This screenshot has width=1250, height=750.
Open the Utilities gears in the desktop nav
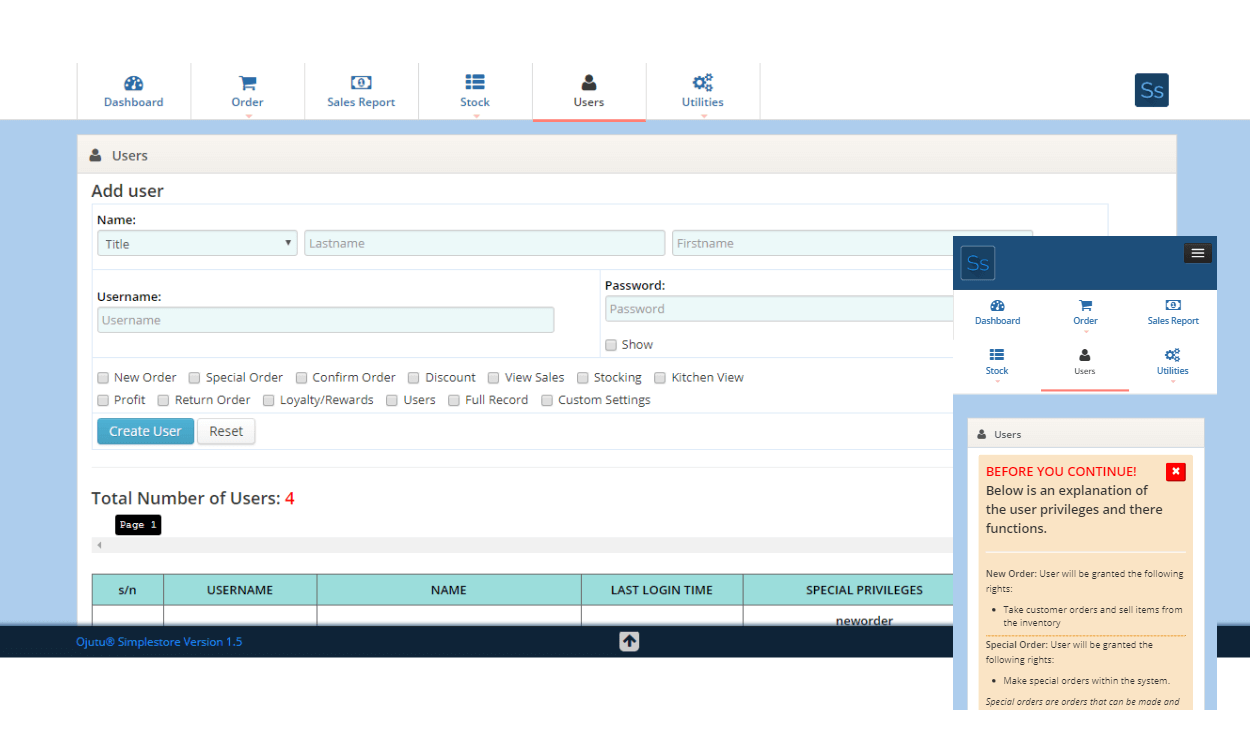[x=703, y=82]
